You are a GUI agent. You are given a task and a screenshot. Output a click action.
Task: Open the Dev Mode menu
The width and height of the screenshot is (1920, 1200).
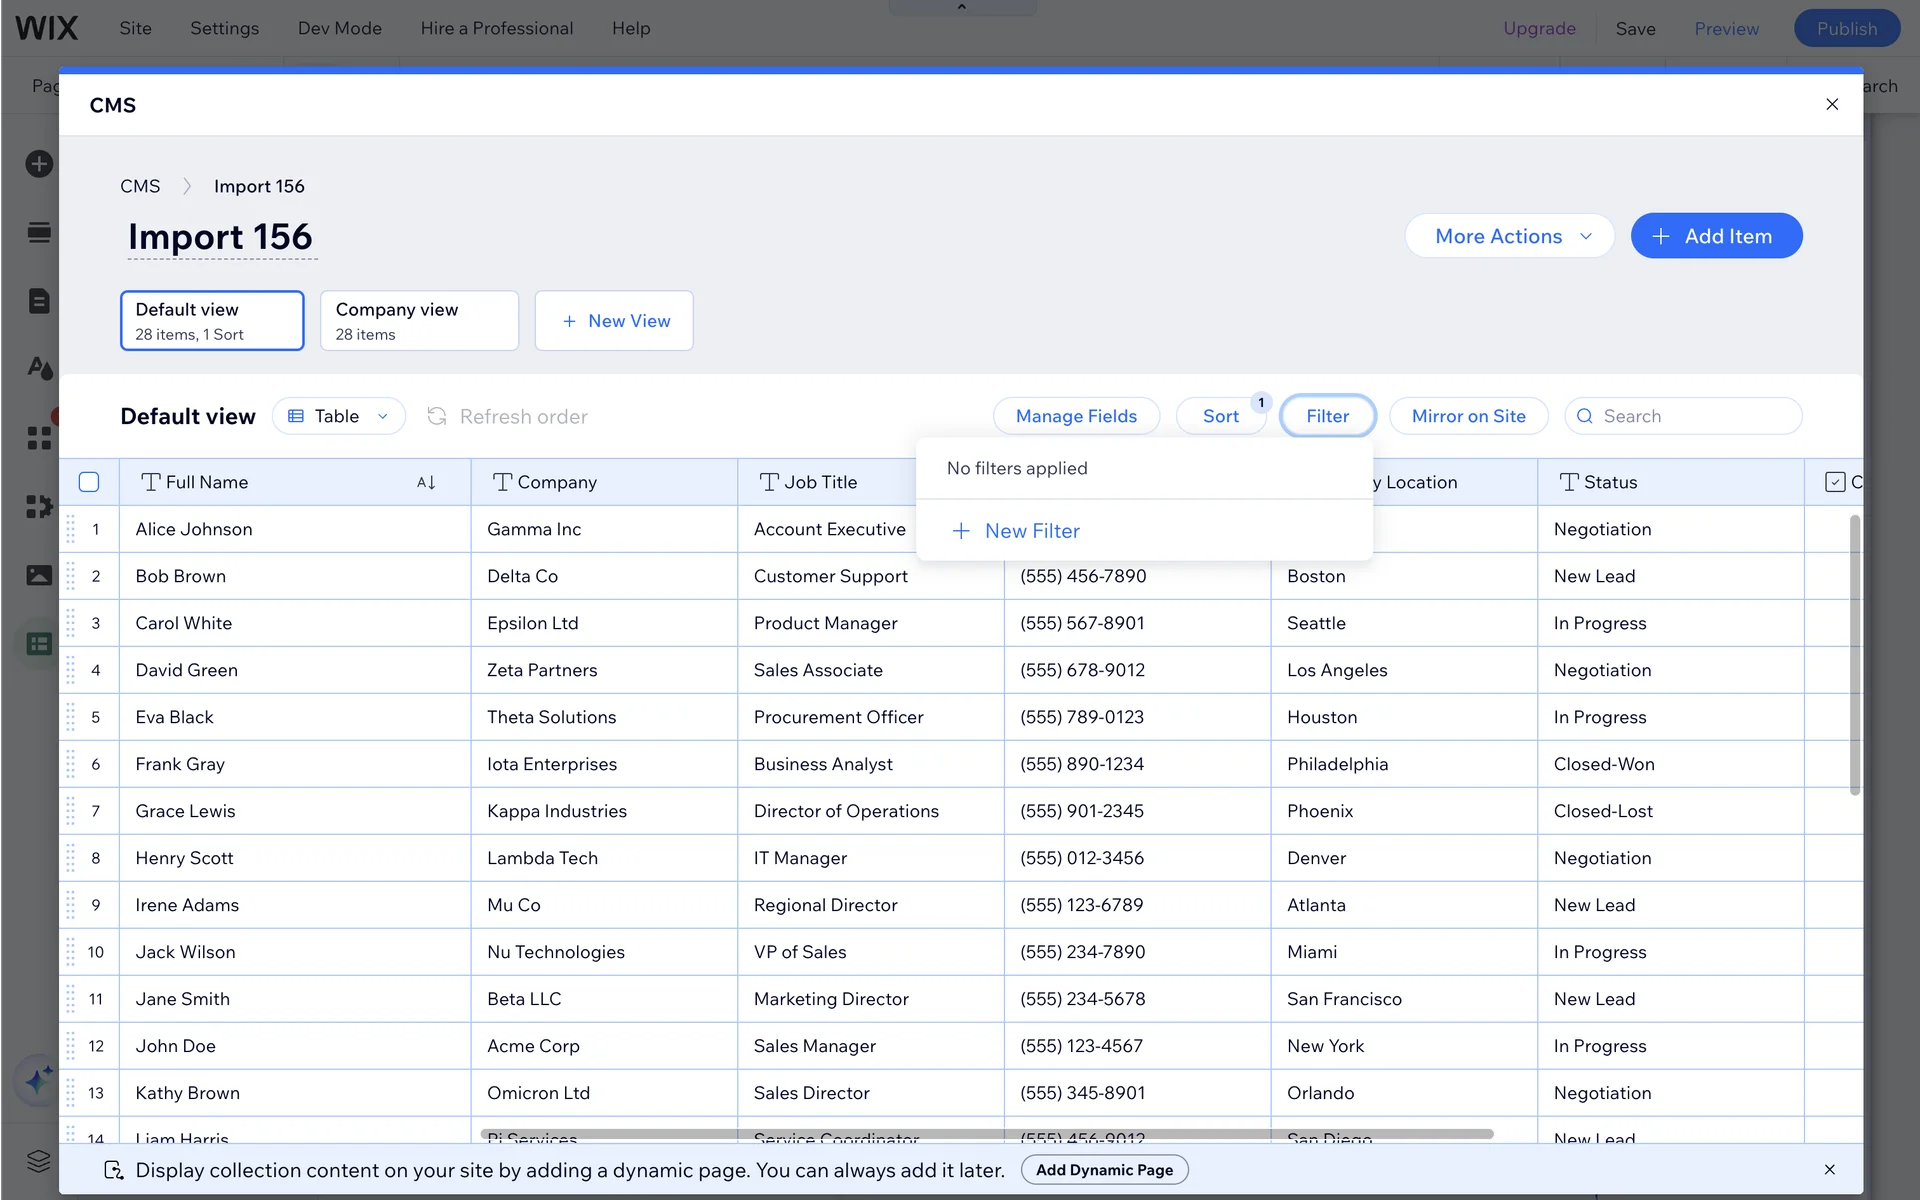(x=339, y=28)
